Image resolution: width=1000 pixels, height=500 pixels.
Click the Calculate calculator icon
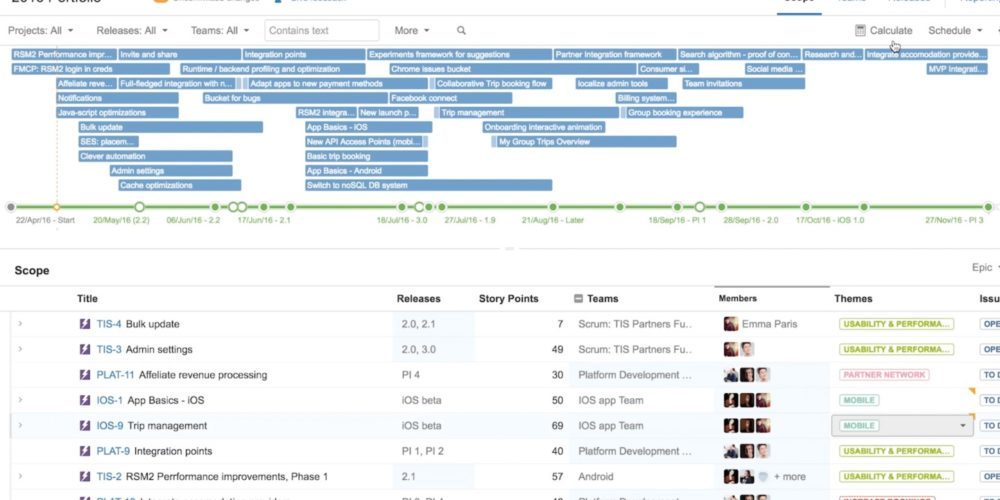coord(860,31)
